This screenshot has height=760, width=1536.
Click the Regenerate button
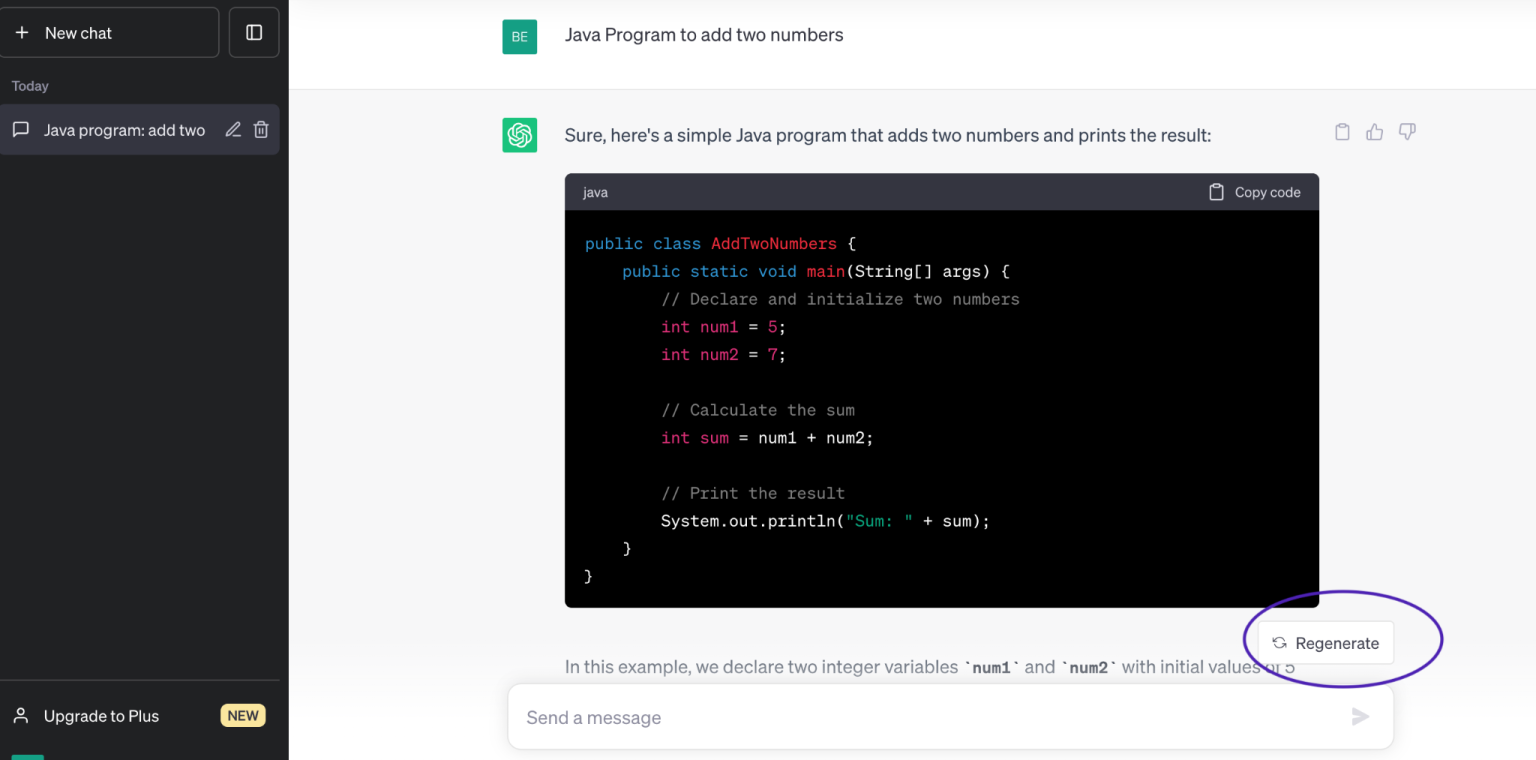[1325, 642]
